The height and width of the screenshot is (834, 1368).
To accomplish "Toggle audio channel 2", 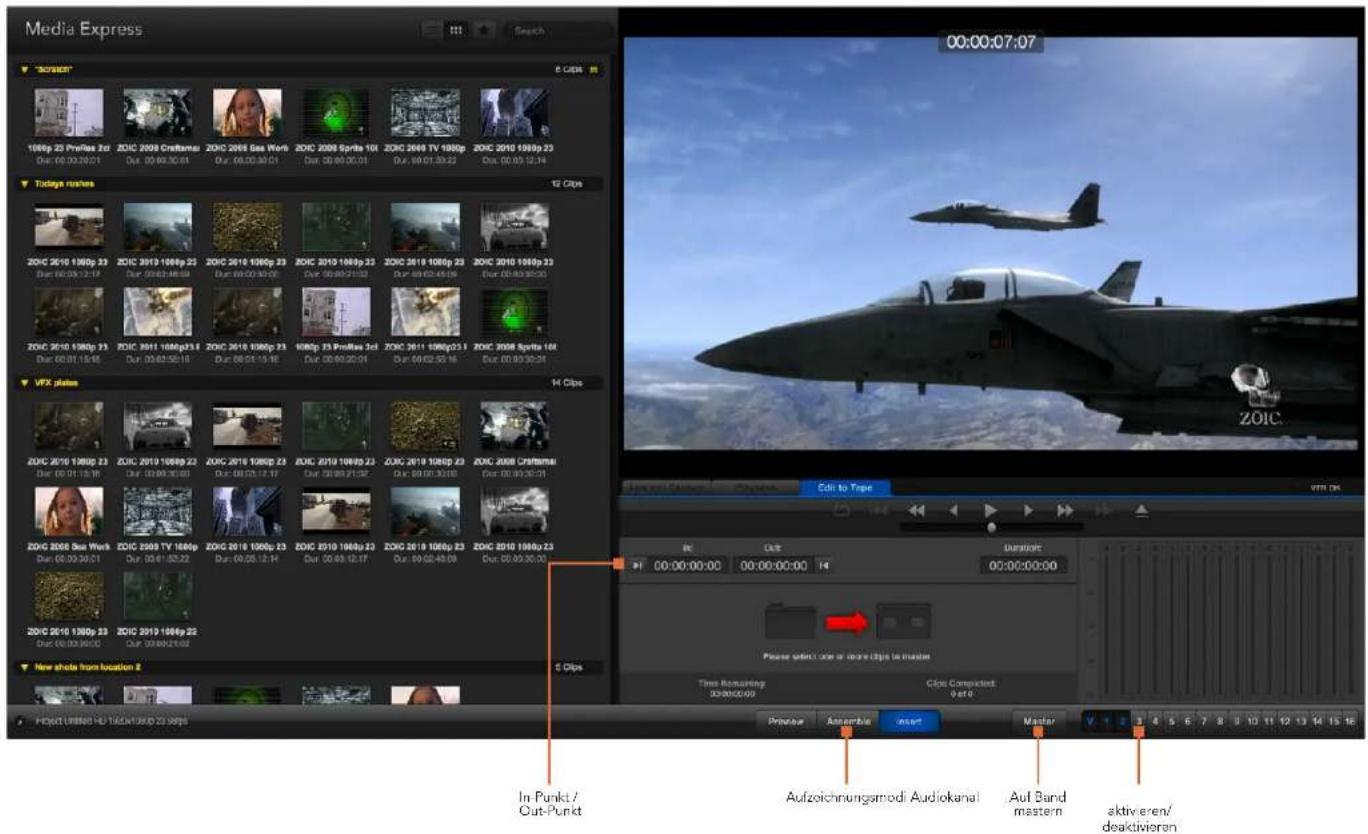I will pos(1123,721).
